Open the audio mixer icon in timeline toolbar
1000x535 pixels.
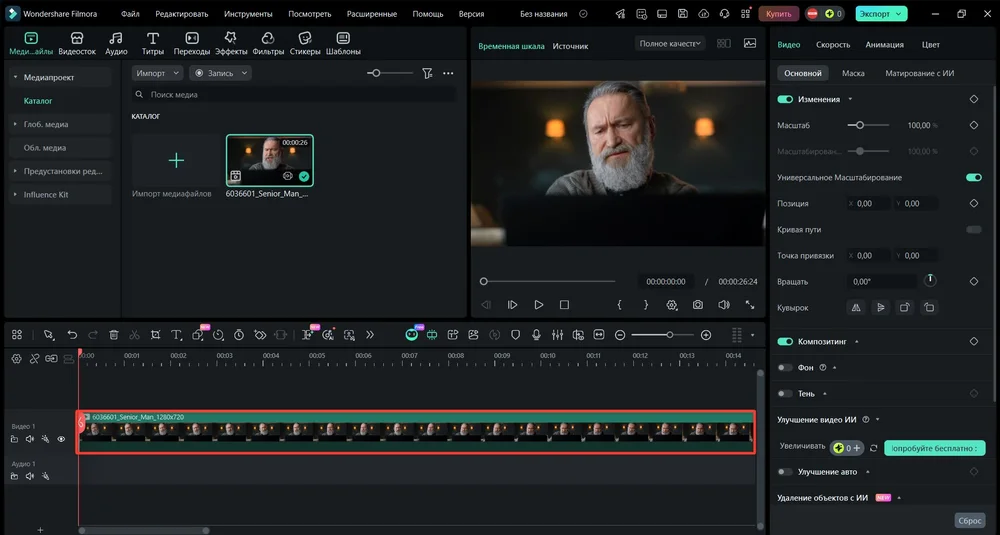point(558,335)
